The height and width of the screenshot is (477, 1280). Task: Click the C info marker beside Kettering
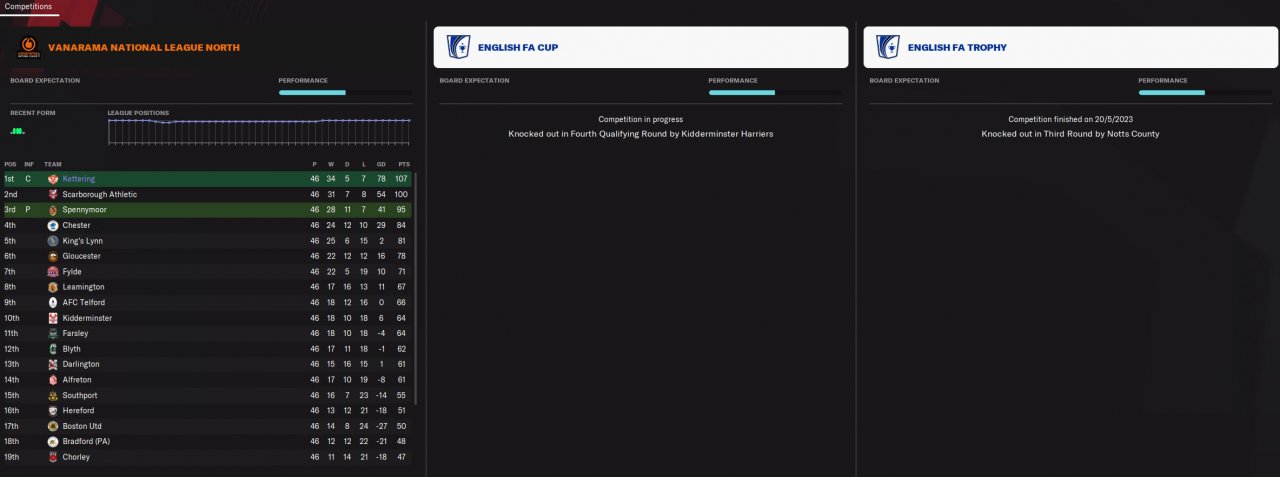28,179
